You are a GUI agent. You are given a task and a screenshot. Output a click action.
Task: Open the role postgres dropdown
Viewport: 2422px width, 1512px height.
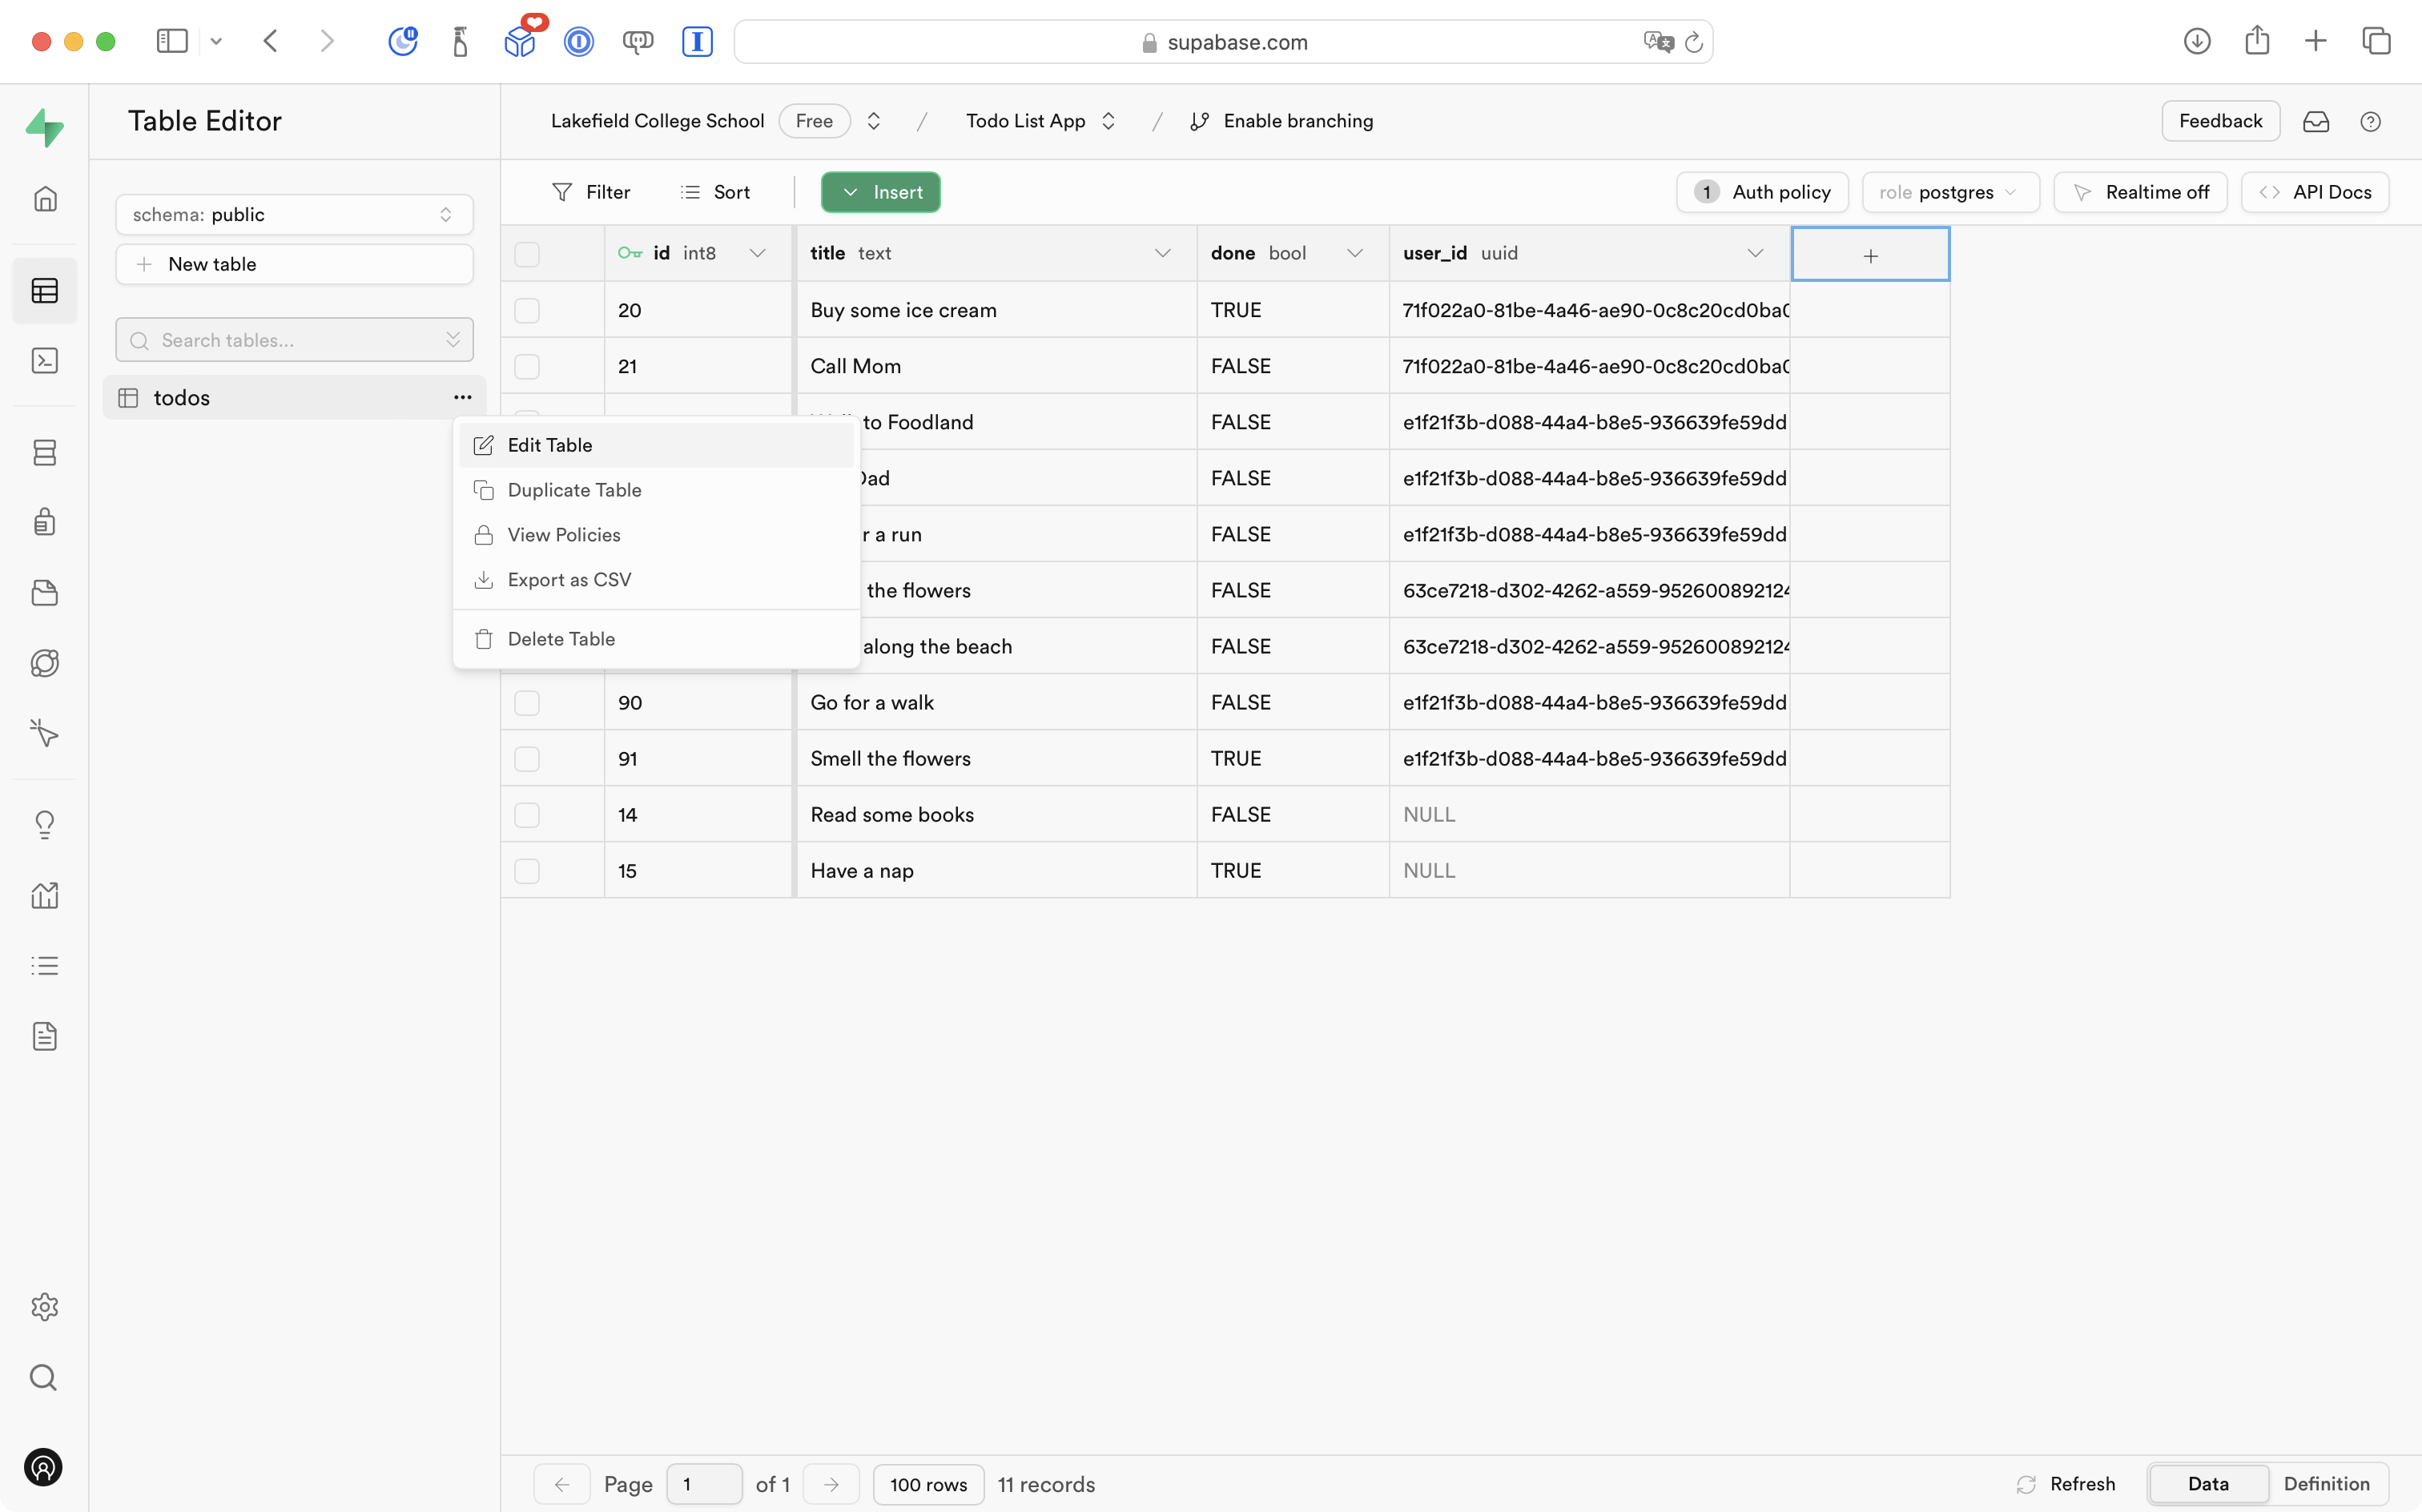coord(1949,192)
